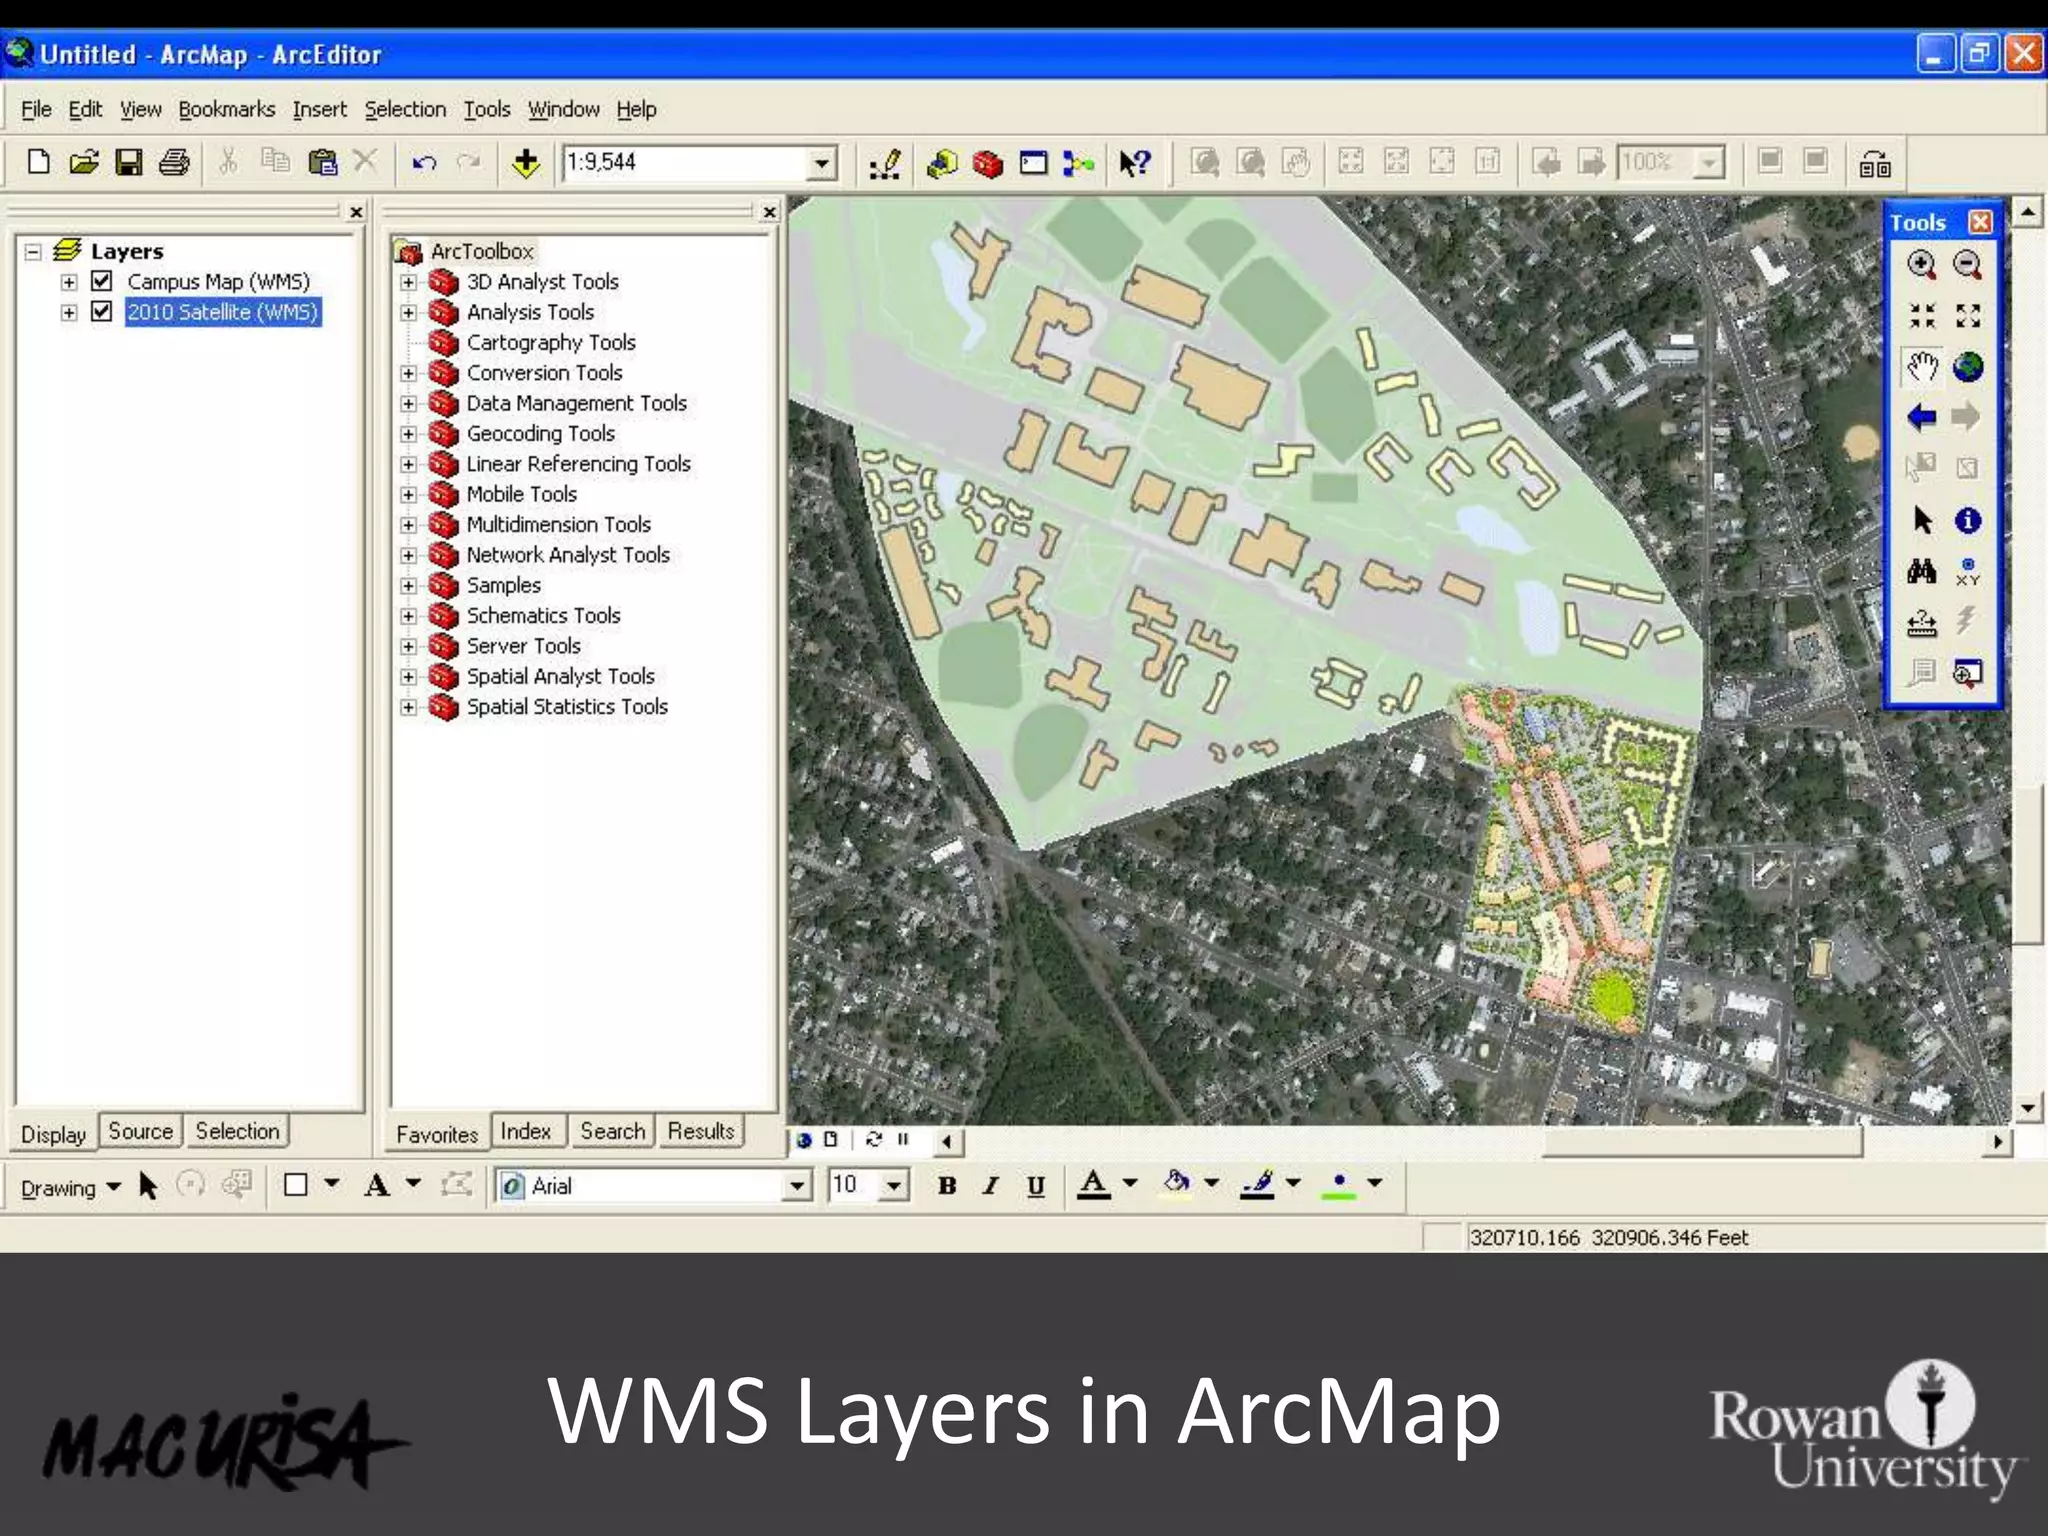This screenshot has height=1536, width=2048.
Task: Expand the Campus Map (WMS) layer
Action: (x=69, y=282)
